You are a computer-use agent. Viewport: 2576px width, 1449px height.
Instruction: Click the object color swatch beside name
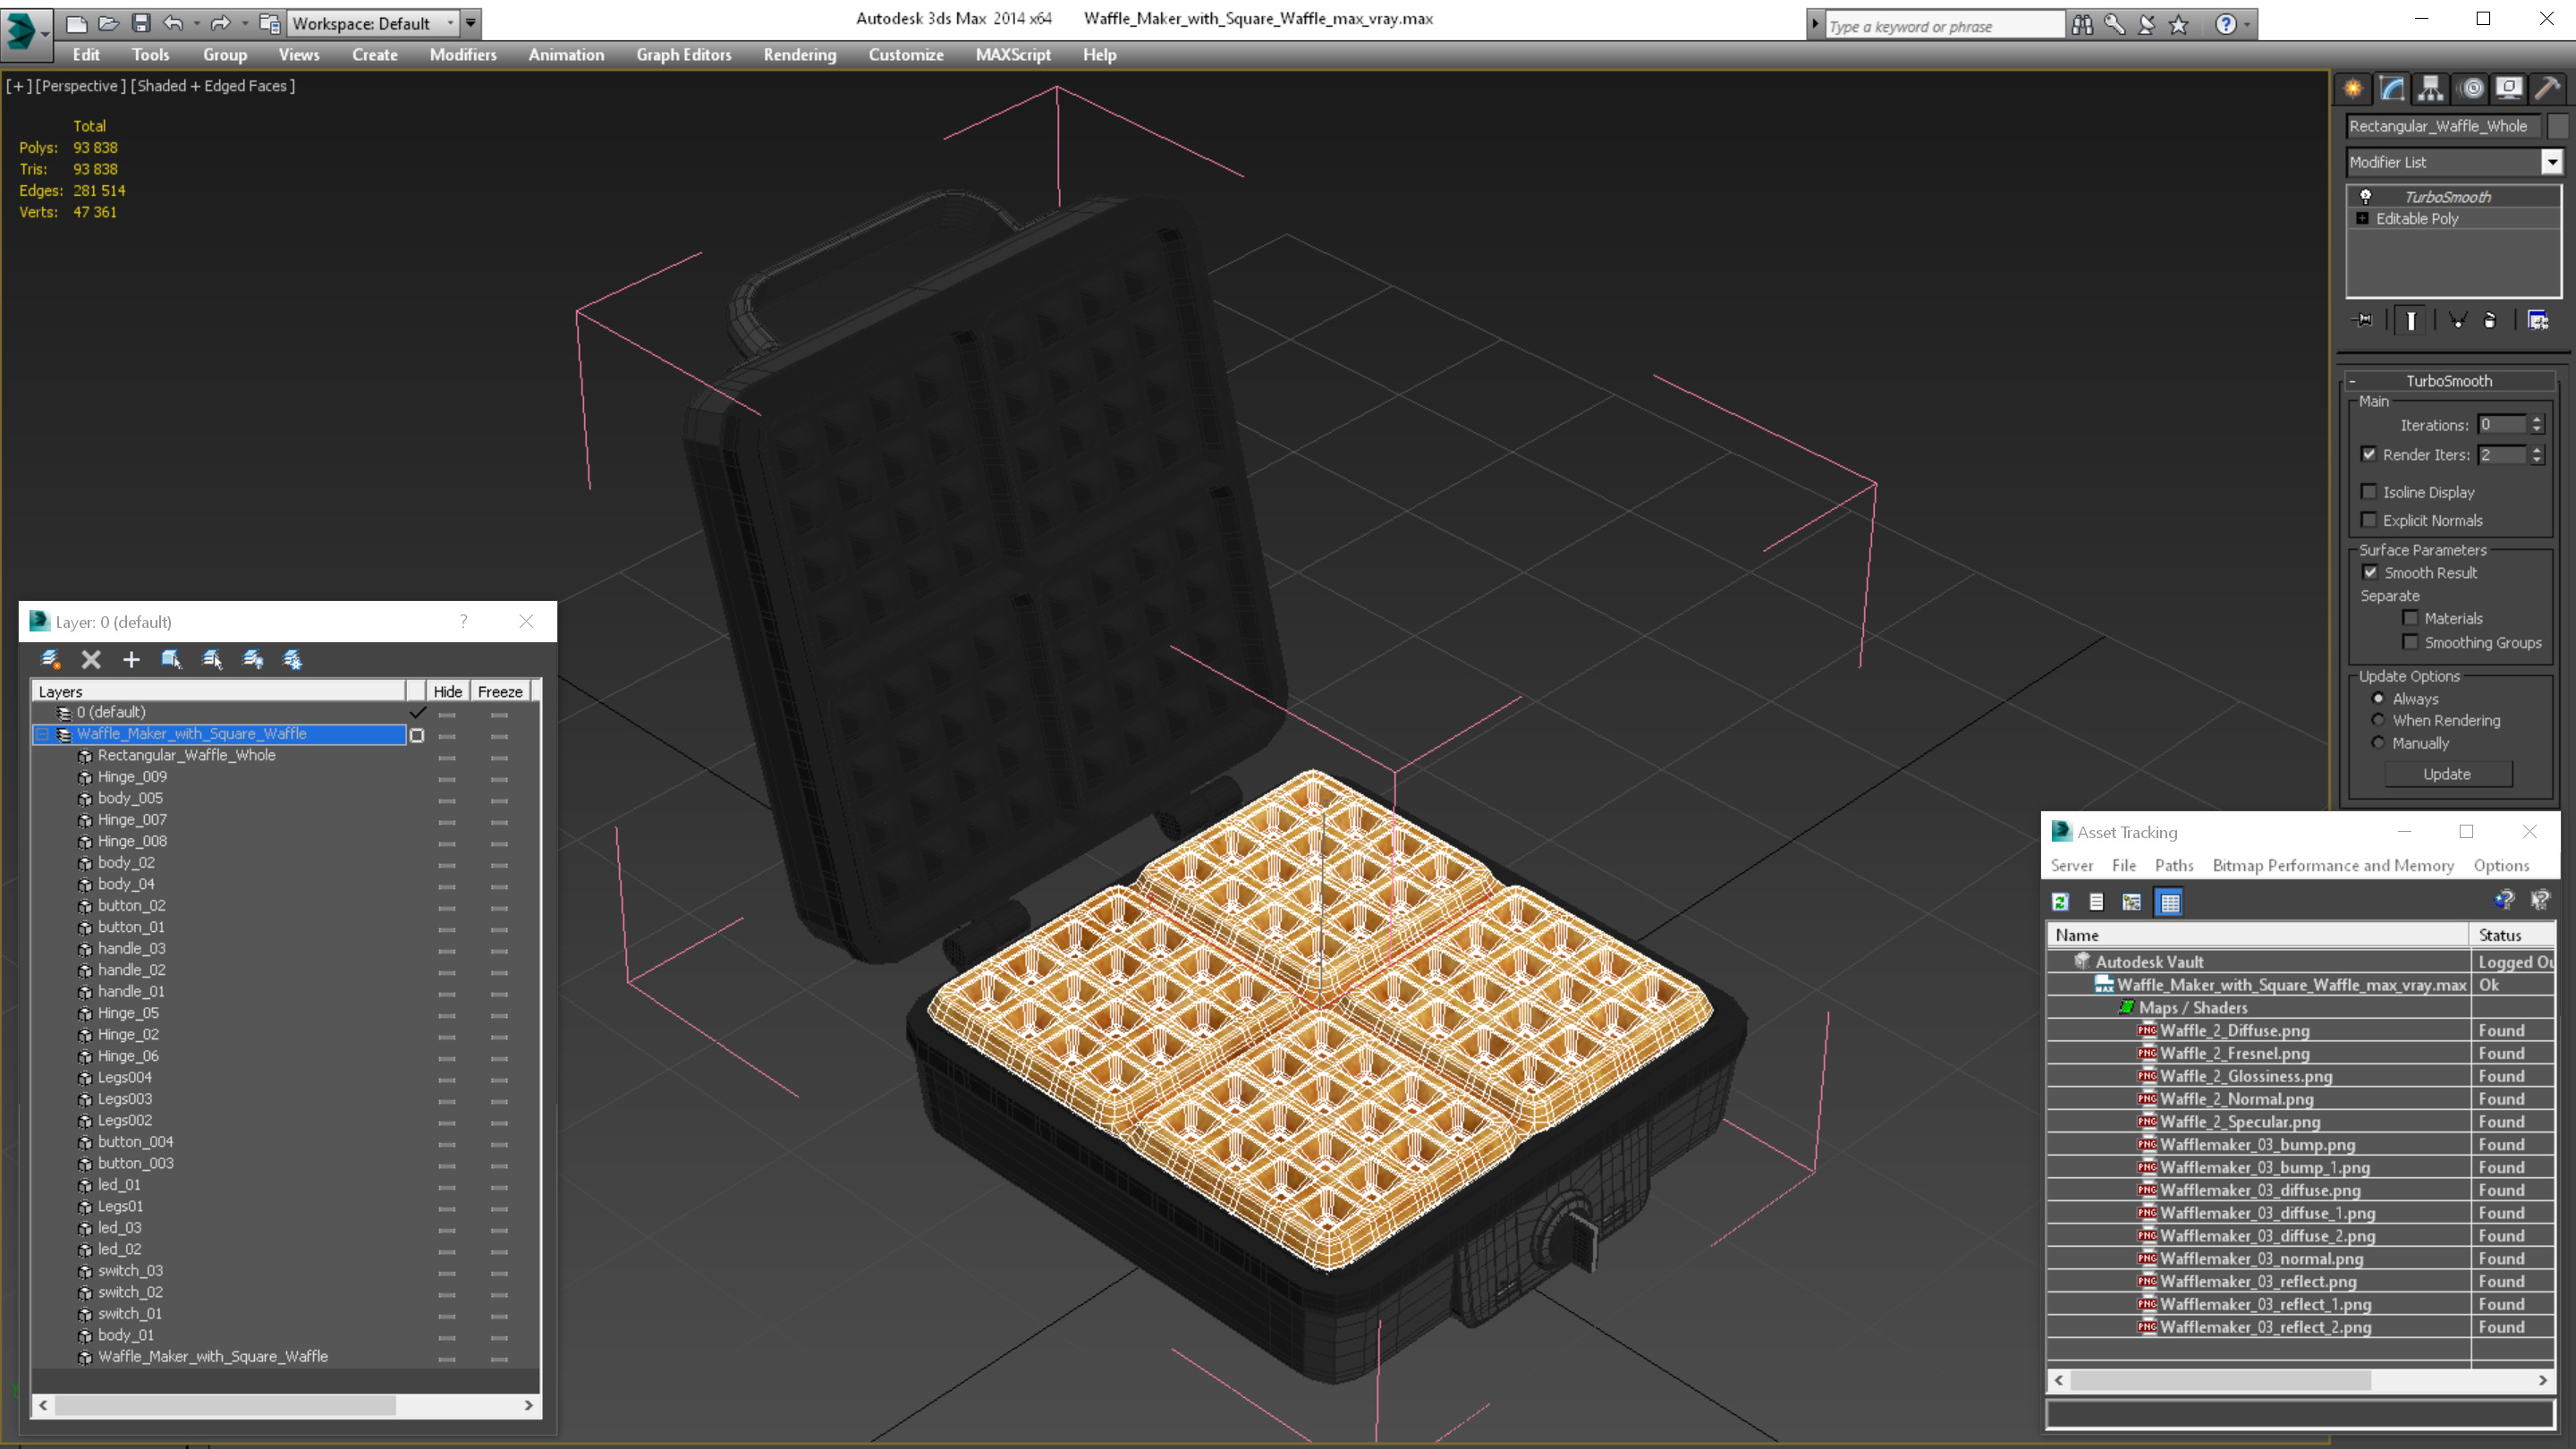[x=2558, y=126]
